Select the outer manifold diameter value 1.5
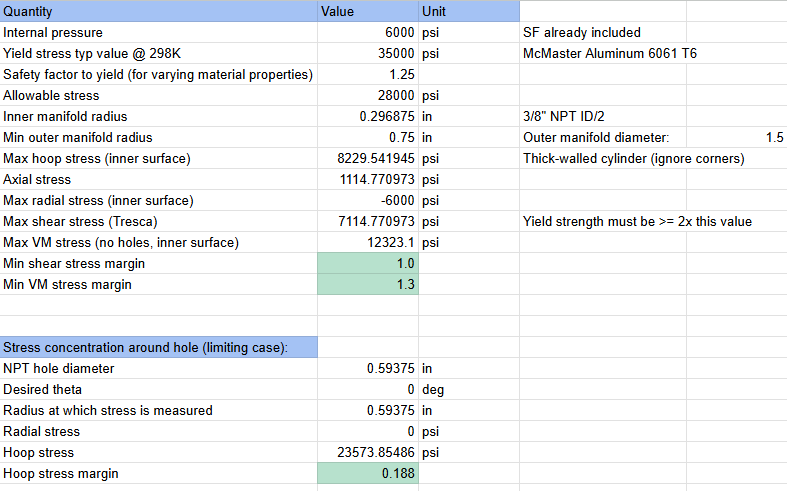The height and width of the screenshot is (491, 787). click(773, 137)
